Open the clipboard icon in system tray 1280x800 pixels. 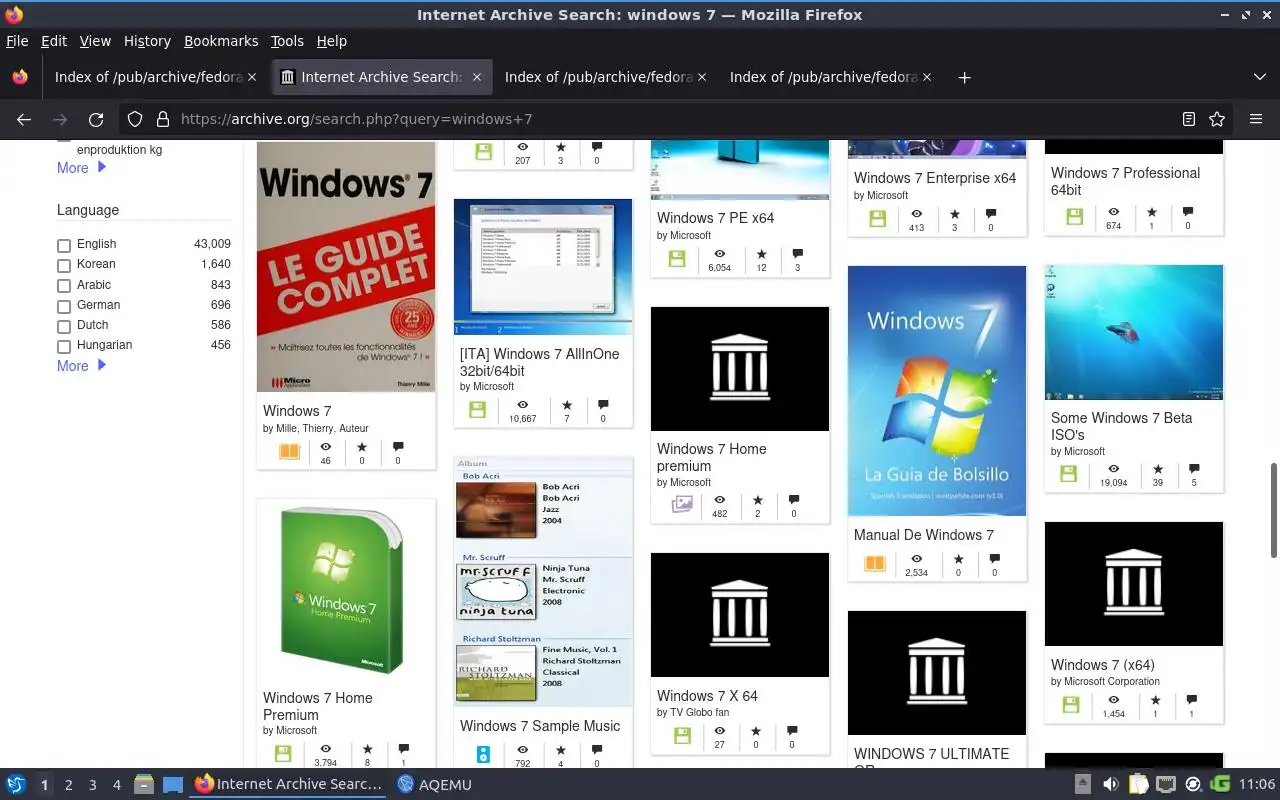click(1138, 784)
